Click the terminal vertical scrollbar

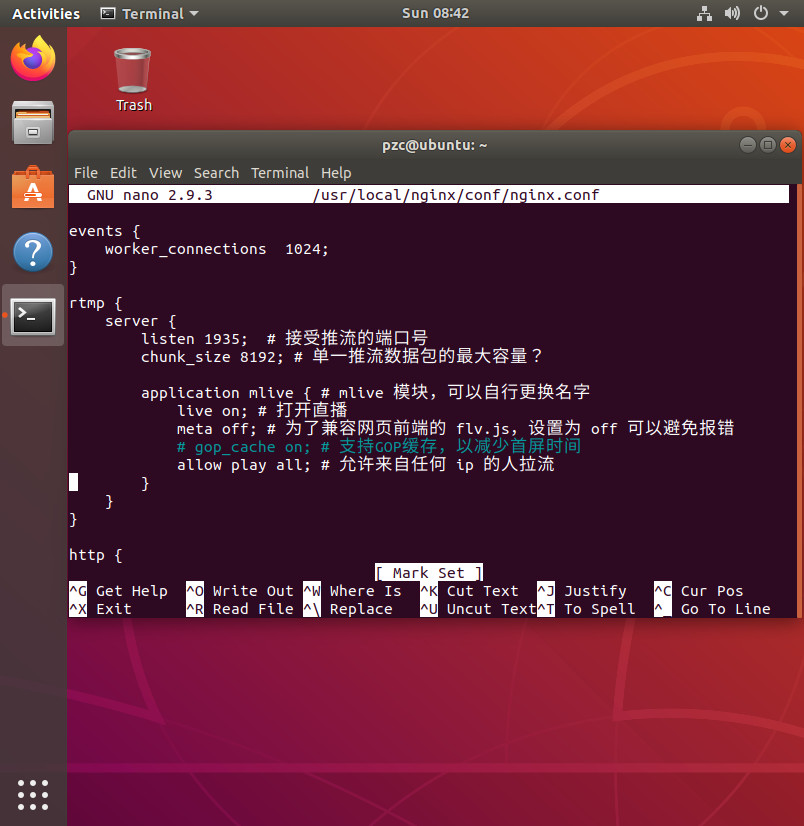(800, 400)
